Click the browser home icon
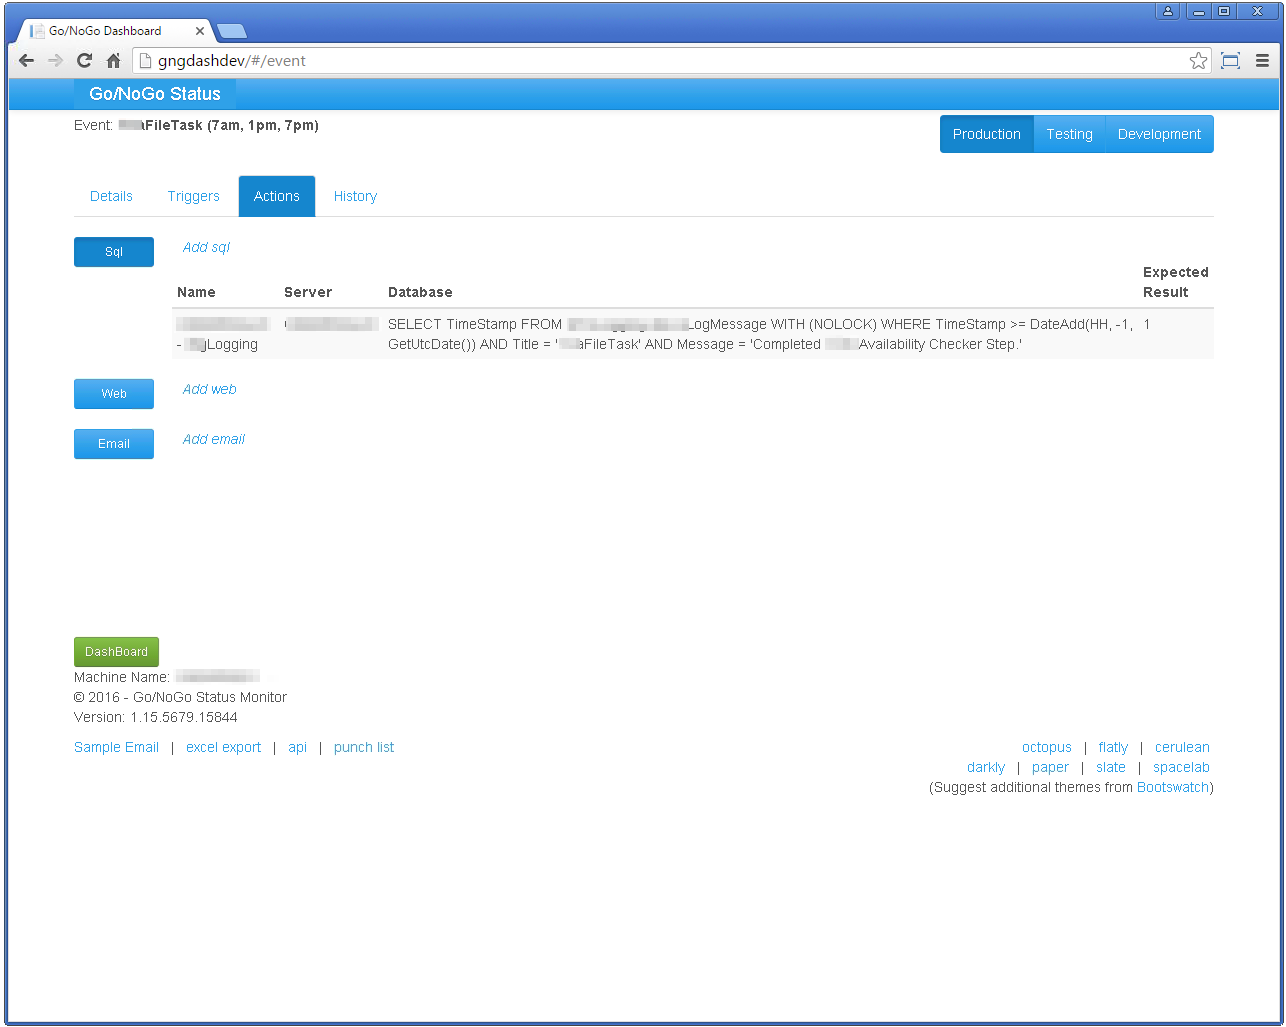 point(113,61)
